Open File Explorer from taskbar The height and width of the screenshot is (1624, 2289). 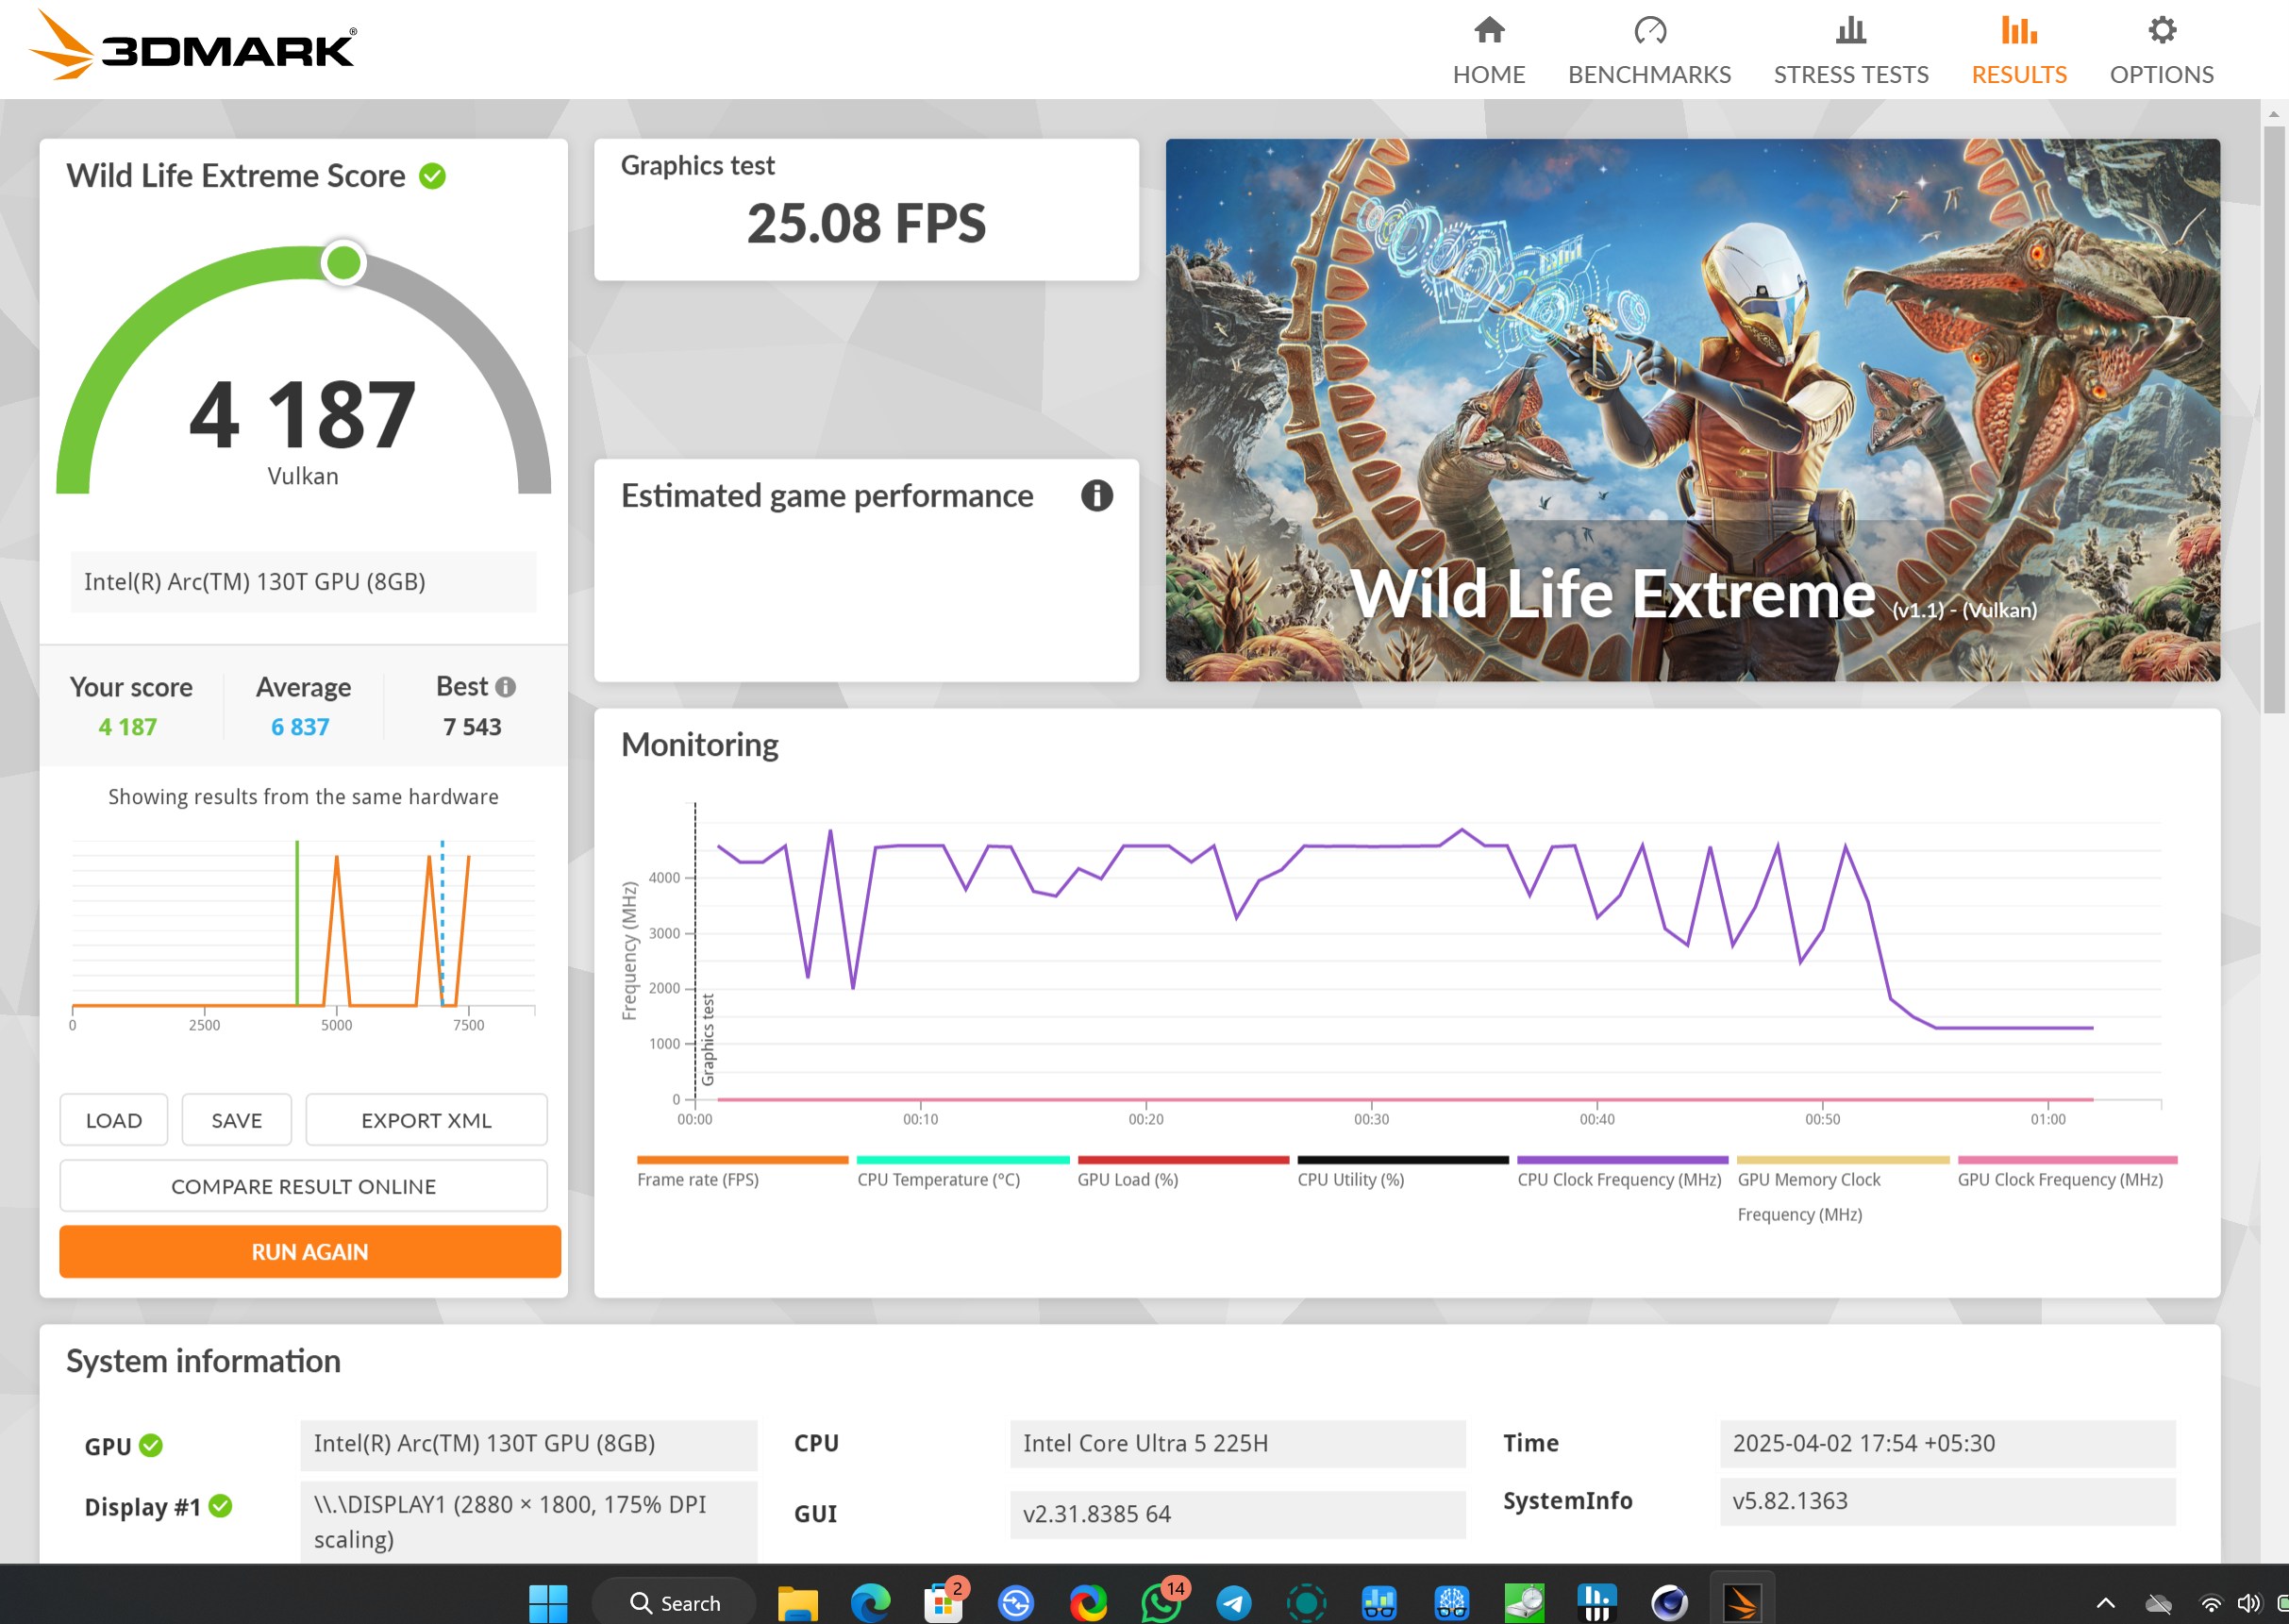[x=797, y=1603]
